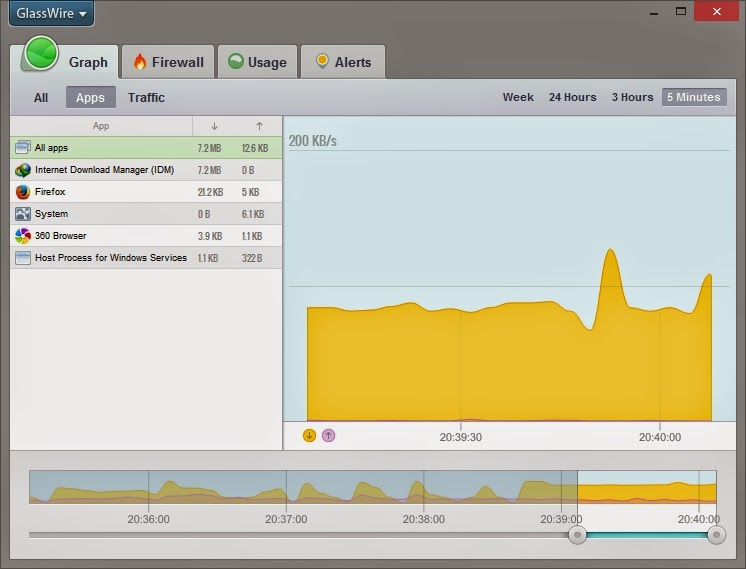Image resolution: width=746 pixels, height=569 pixels.
Task: Select the System row
Action: [146, 214]
